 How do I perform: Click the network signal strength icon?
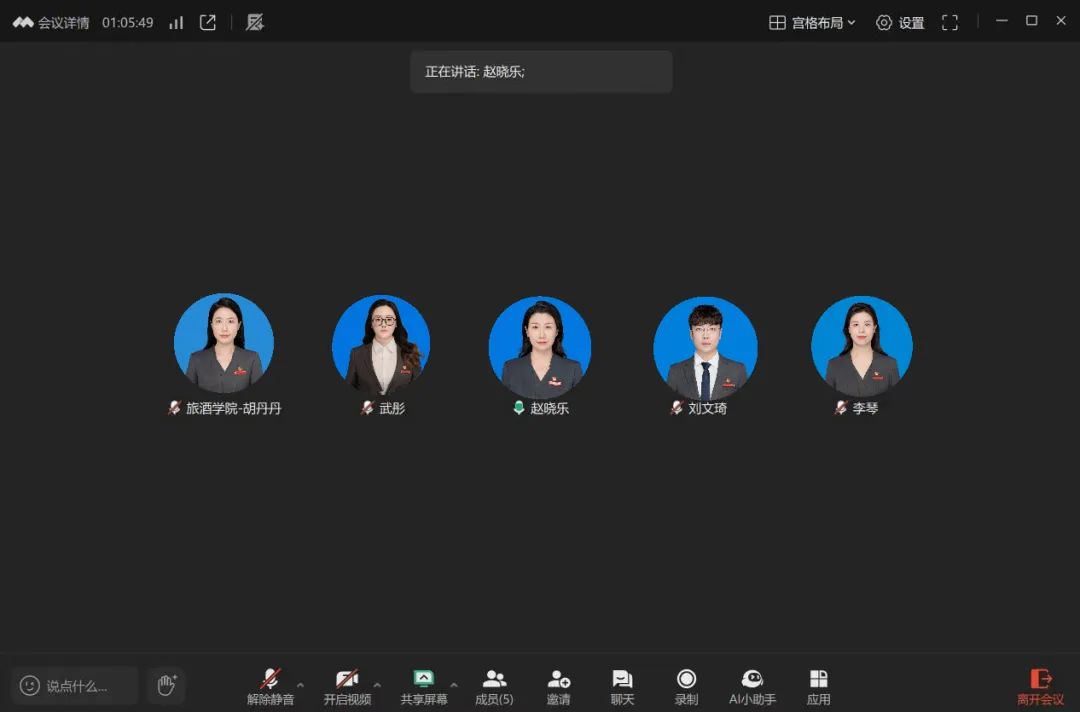point(176,22)
